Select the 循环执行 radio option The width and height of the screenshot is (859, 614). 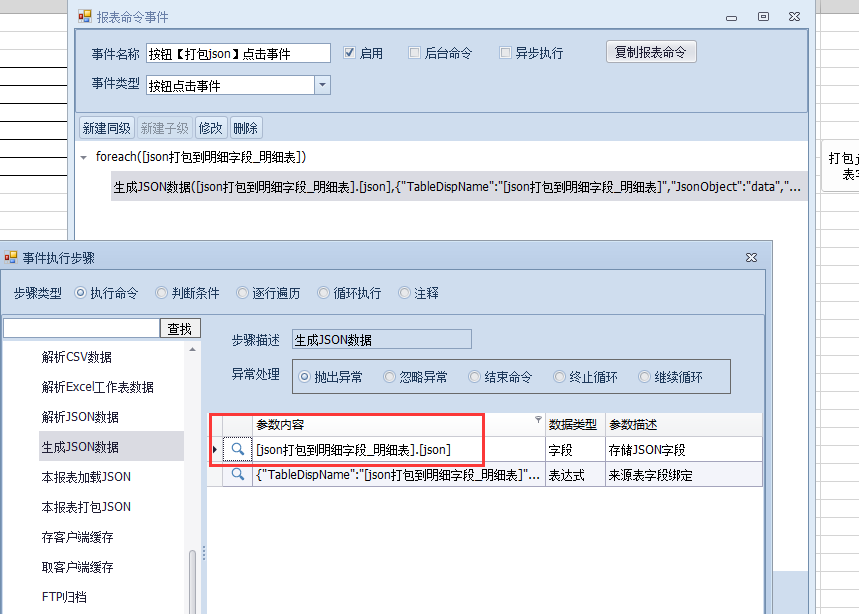tap(324, 293)
